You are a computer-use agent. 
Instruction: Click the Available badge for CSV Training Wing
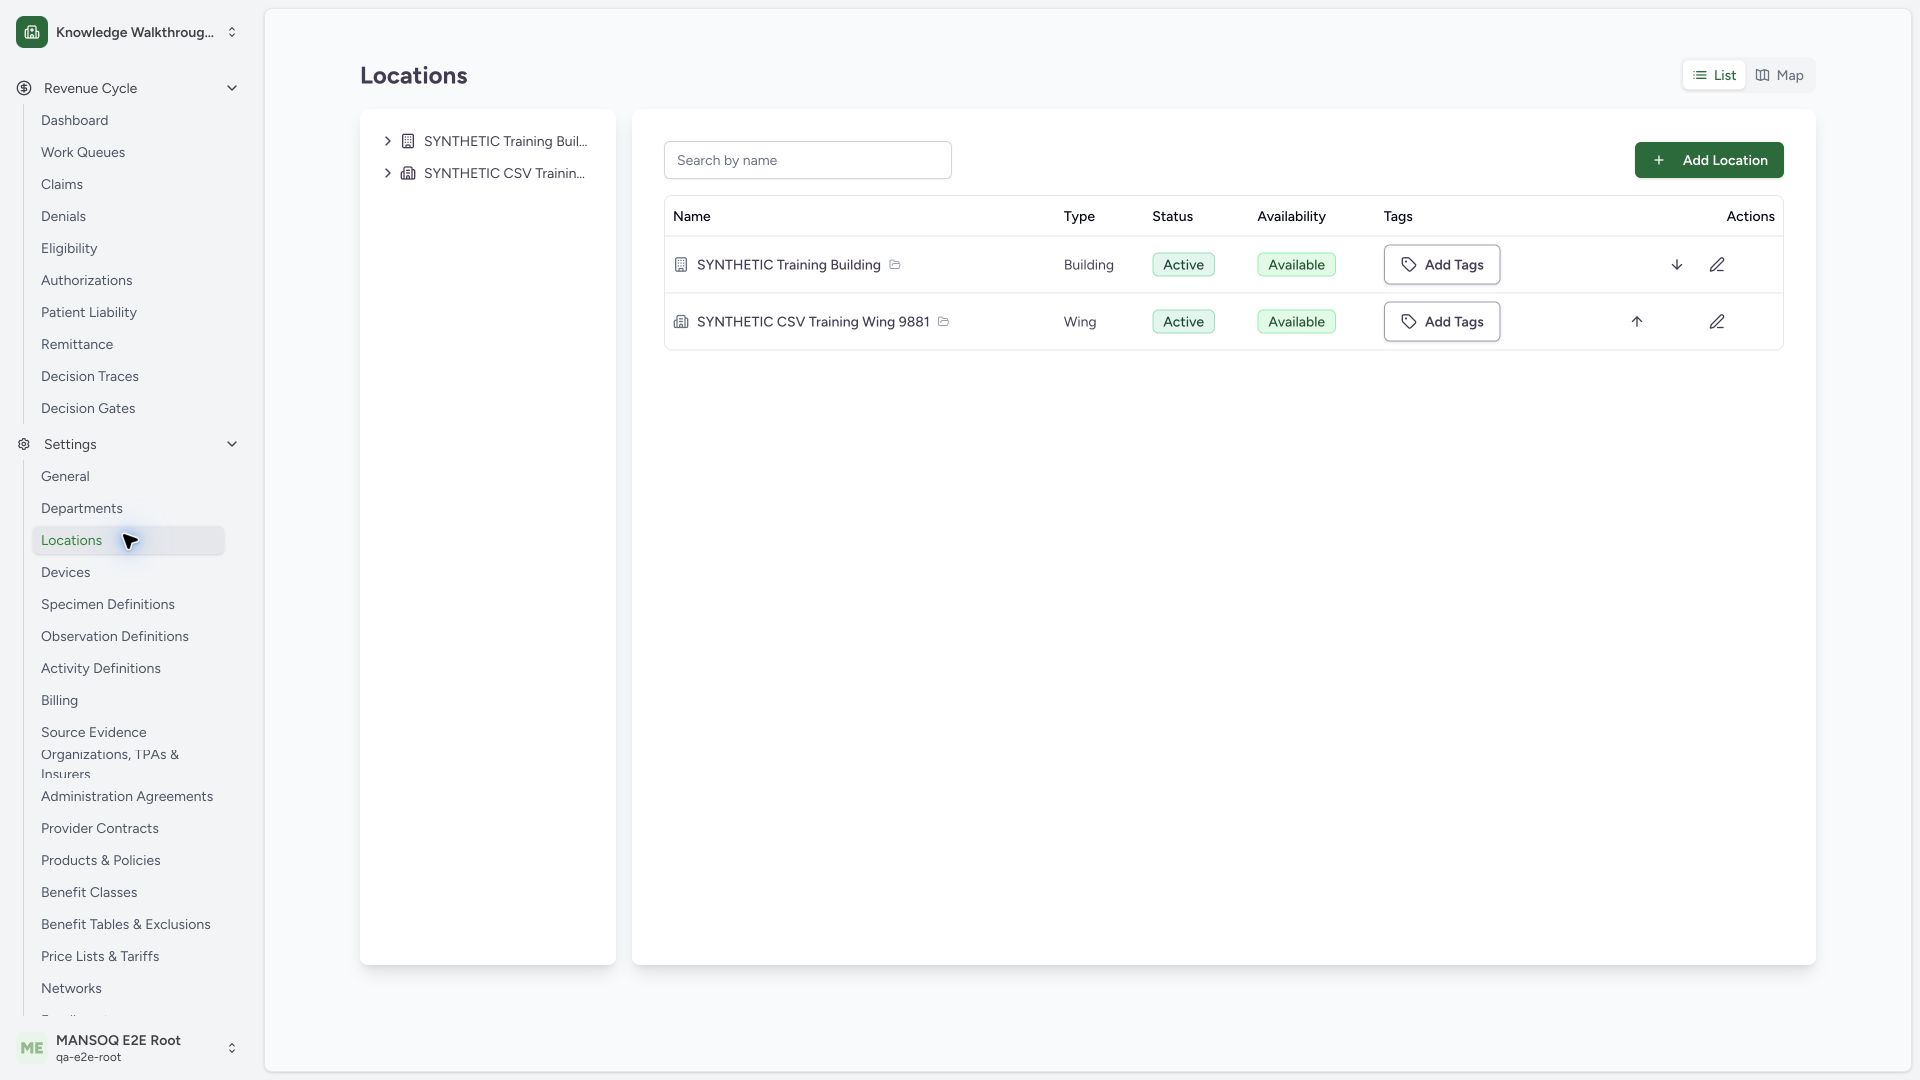1296,322
